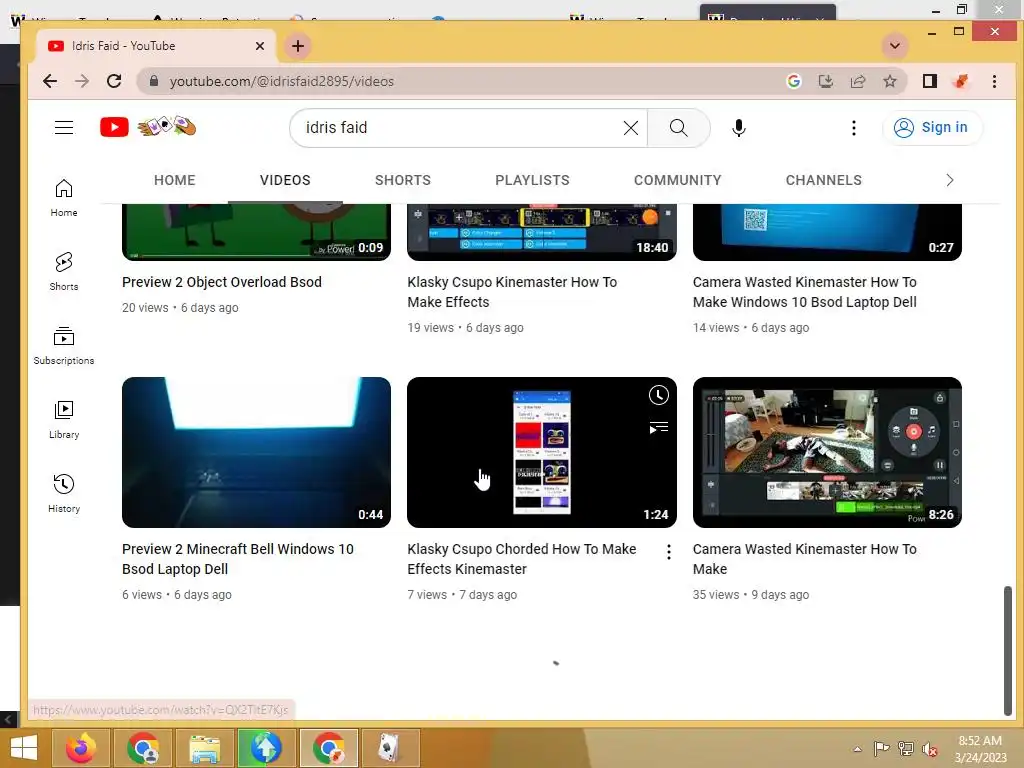Select the VIDEOS channel tab
Image resolution: width=1024 pixels, height=768 pixels.
285,180
